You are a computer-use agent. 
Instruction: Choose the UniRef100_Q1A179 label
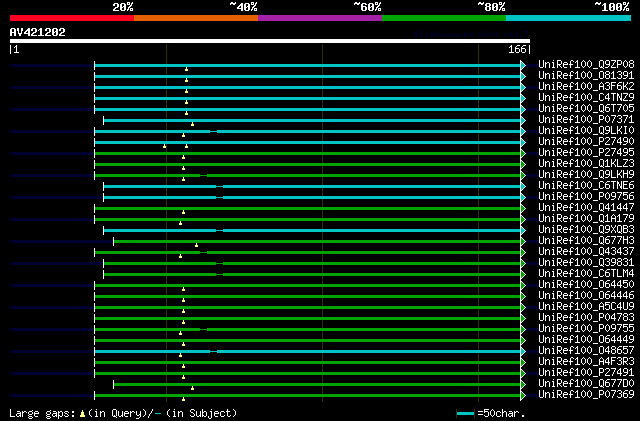(x=586, y=219)
